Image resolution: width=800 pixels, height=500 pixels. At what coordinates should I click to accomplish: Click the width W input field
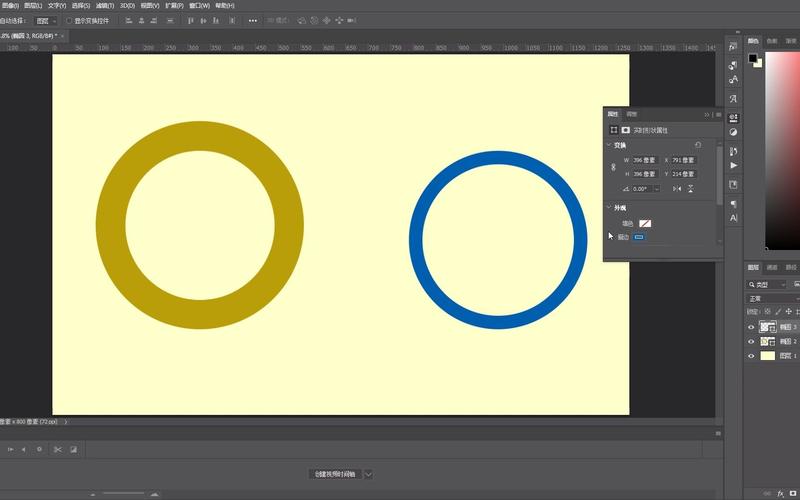coord(645,160)
